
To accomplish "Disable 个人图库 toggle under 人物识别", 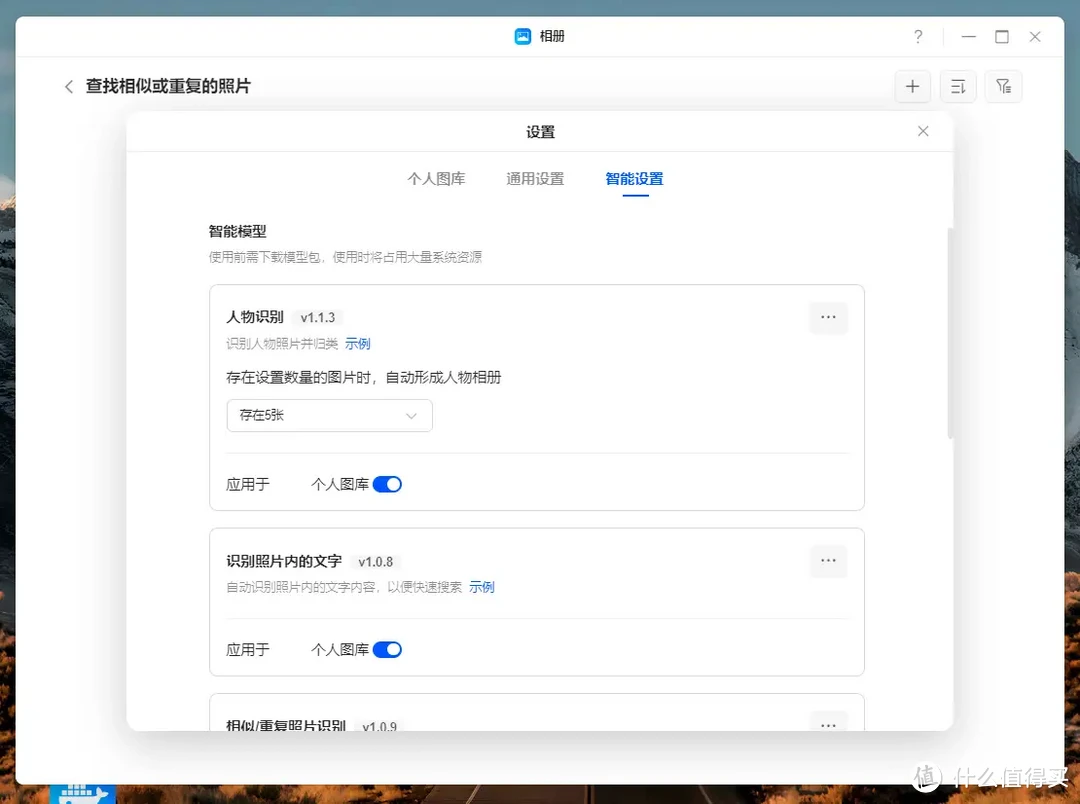I will coord(387,483).
